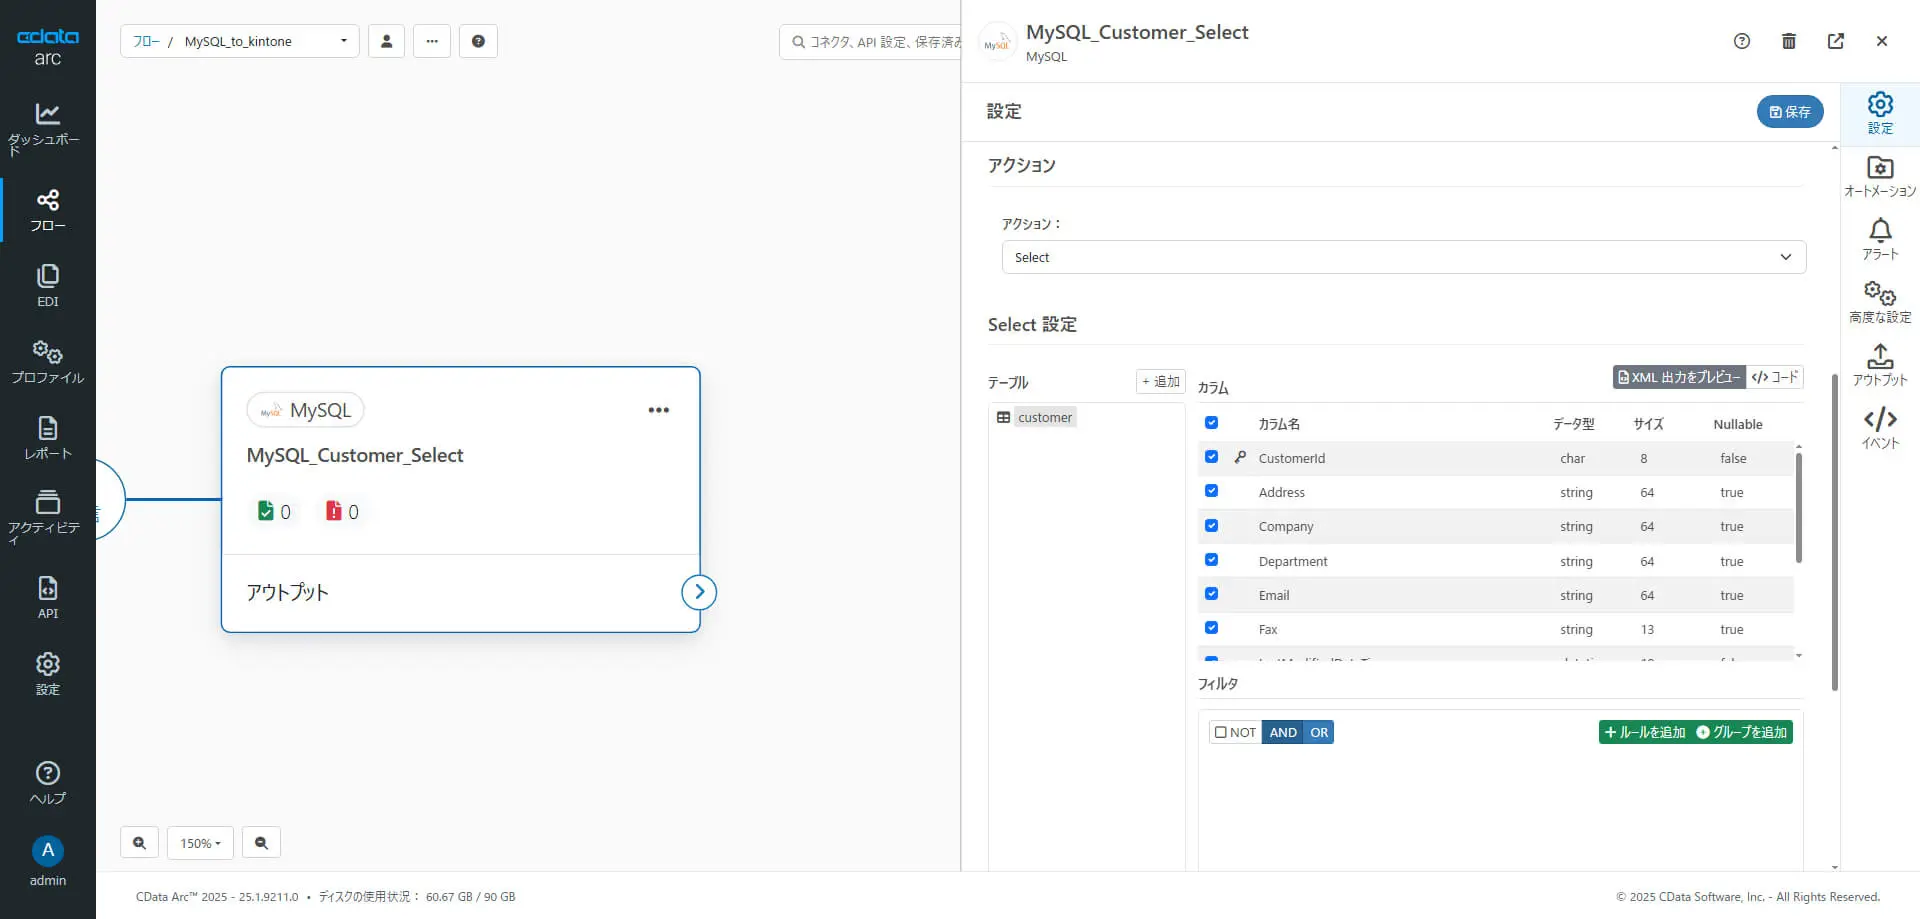Click the error count icon on connector card
The width and height of the screenshot is (1920, 919).
point(333,511)
